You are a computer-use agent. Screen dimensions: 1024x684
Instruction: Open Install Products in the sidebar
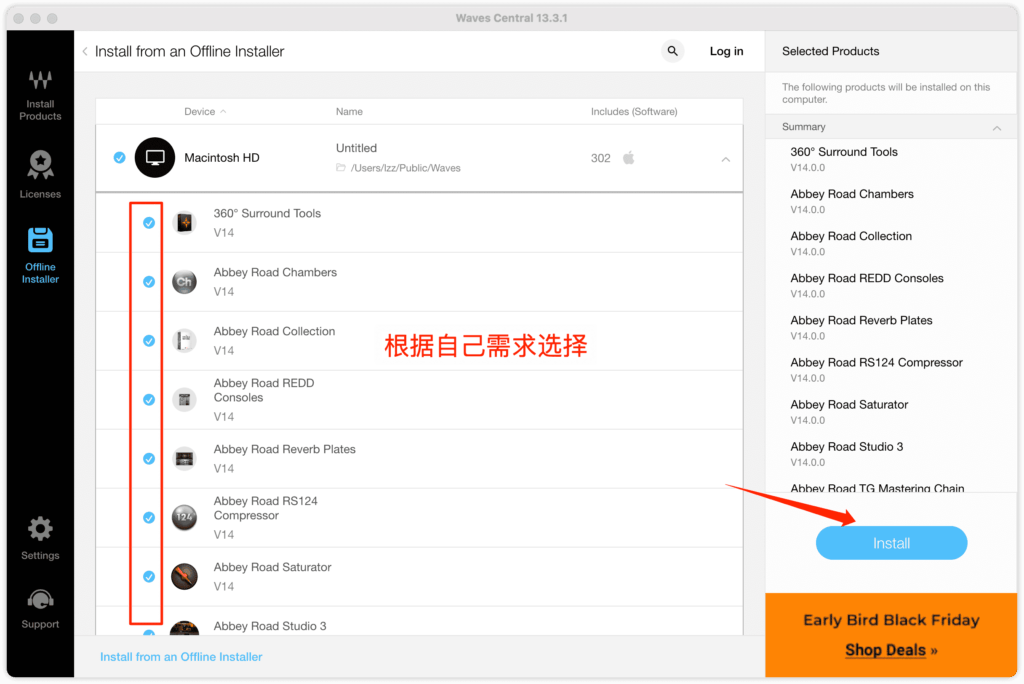(x=40, y=95)
